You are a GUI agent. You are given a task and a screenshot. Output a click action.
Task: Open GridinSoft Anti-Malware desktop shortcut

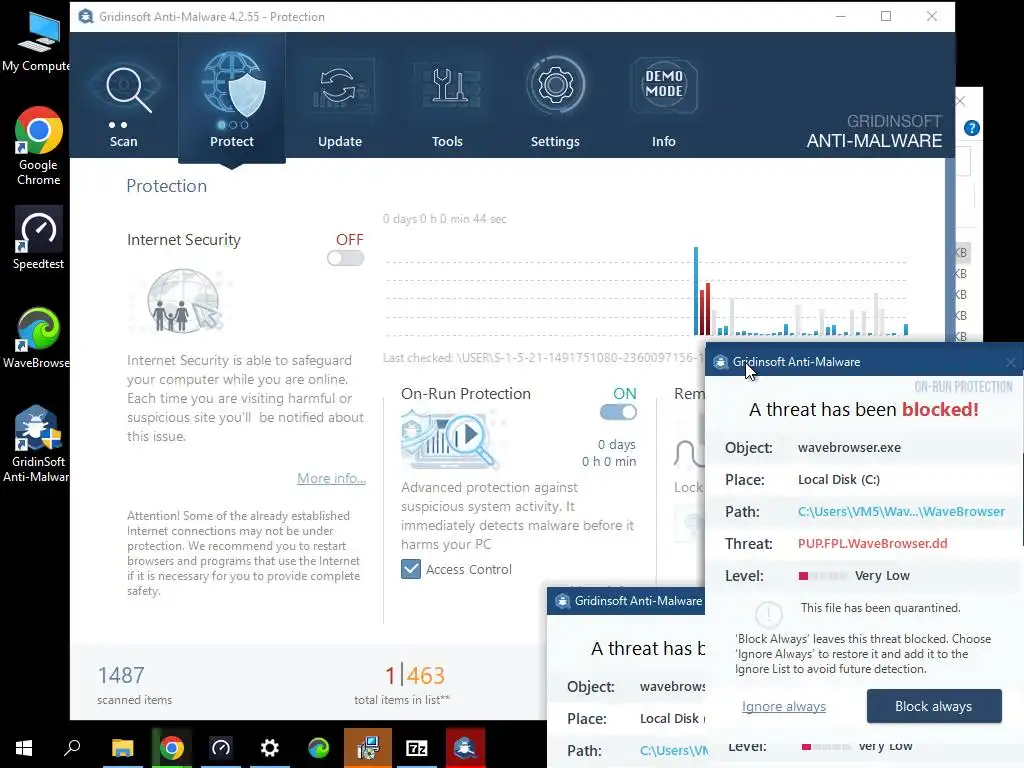point(37,444)
